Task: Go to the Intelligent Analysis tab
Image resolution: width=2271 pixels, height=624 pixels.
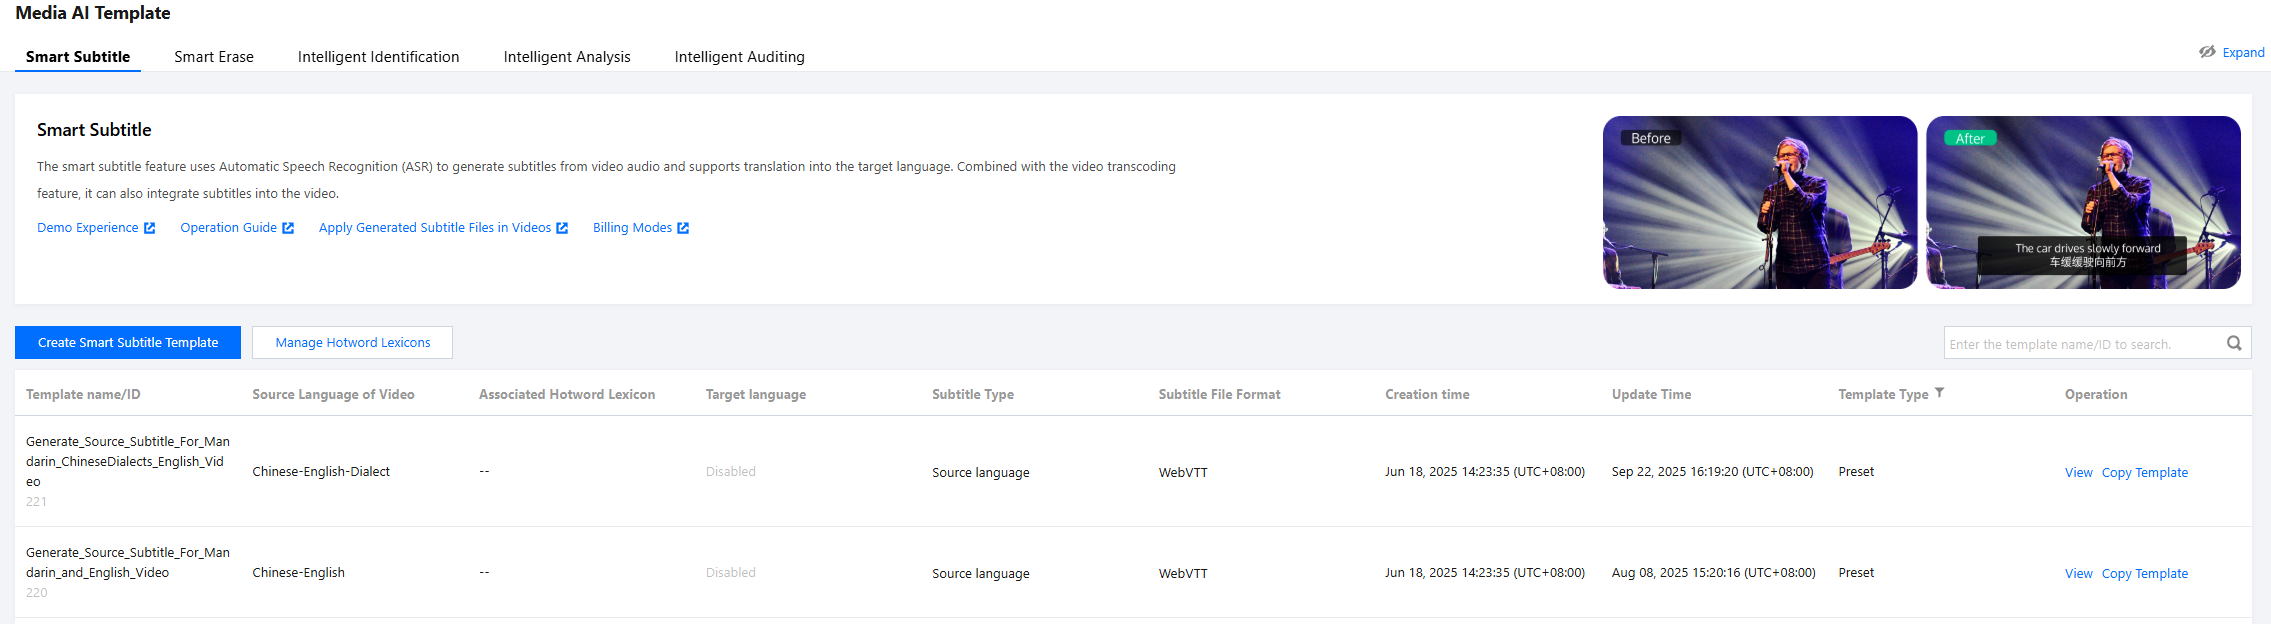Action: point(567,57)
